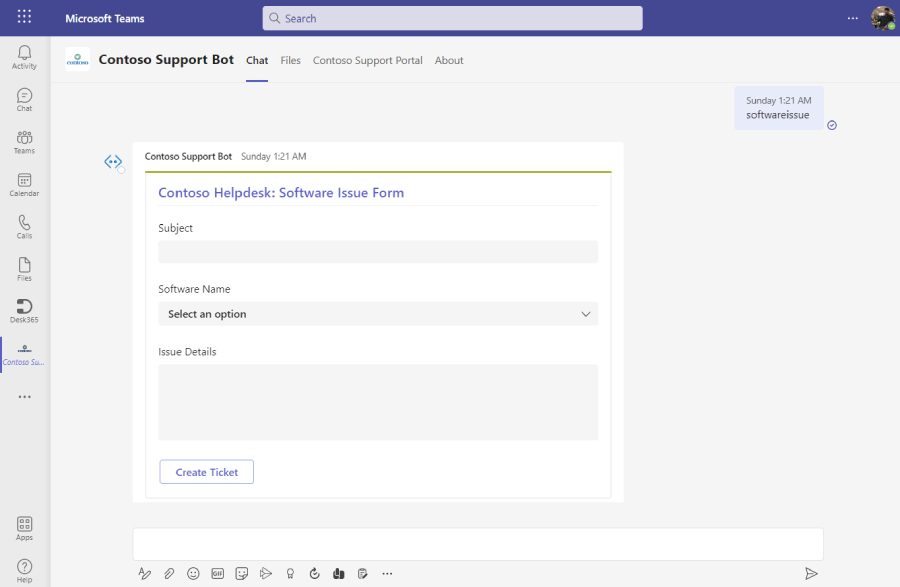Select Contoso Support app in sidebar
This screenshot has height=587, width=900.
click(24, 355)
